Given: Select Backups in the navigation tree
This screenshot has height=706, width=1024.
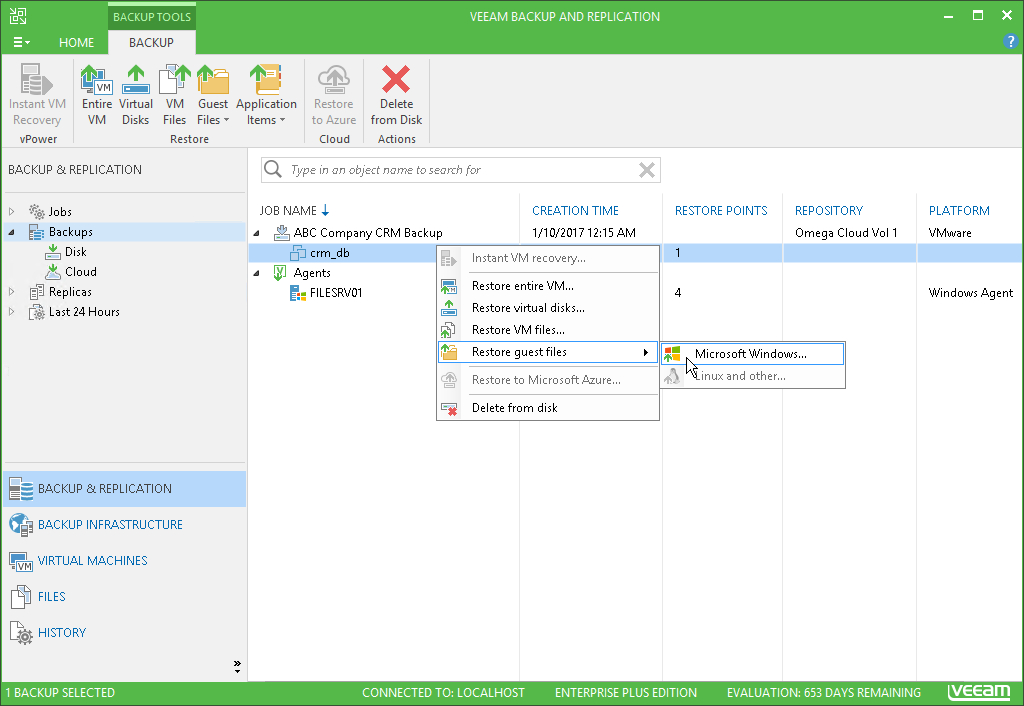Looking at the screenshot, I should pyautogui.click(x=71, y=232).
